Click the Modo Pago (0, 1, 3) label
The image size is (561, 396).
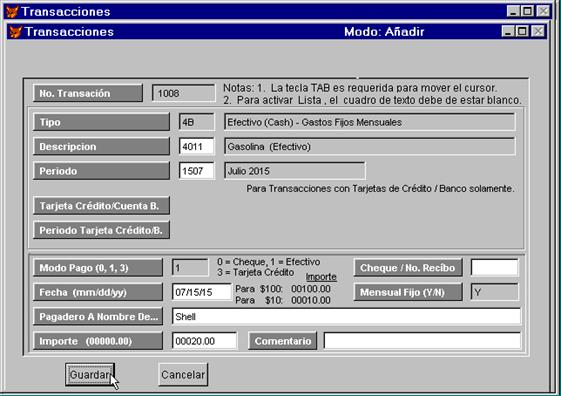(98, 268)
